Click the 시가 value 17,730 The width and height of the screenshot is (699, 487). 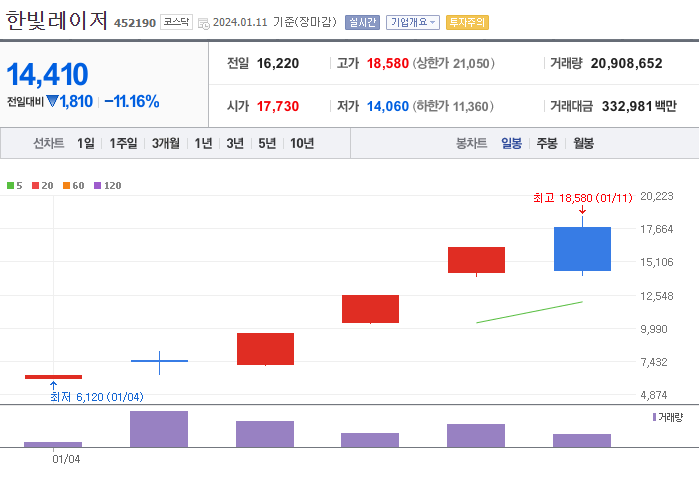point(278,106)
